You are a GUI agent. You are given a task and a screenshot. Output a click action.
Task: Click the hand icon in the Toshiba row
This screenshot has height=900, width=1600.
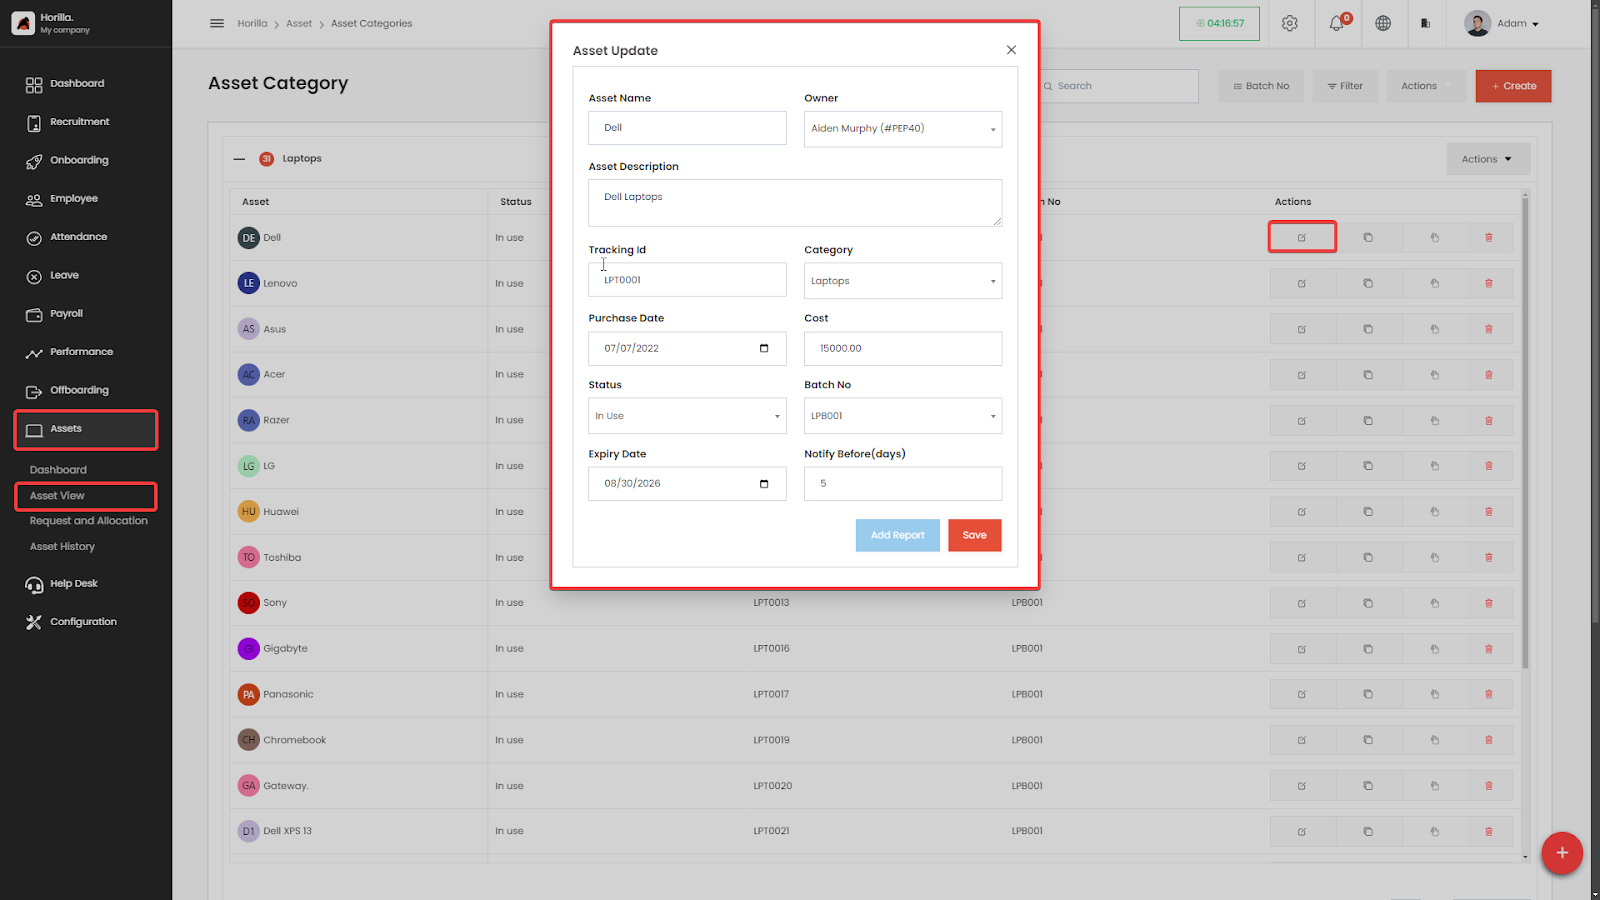coord(1434,558)
